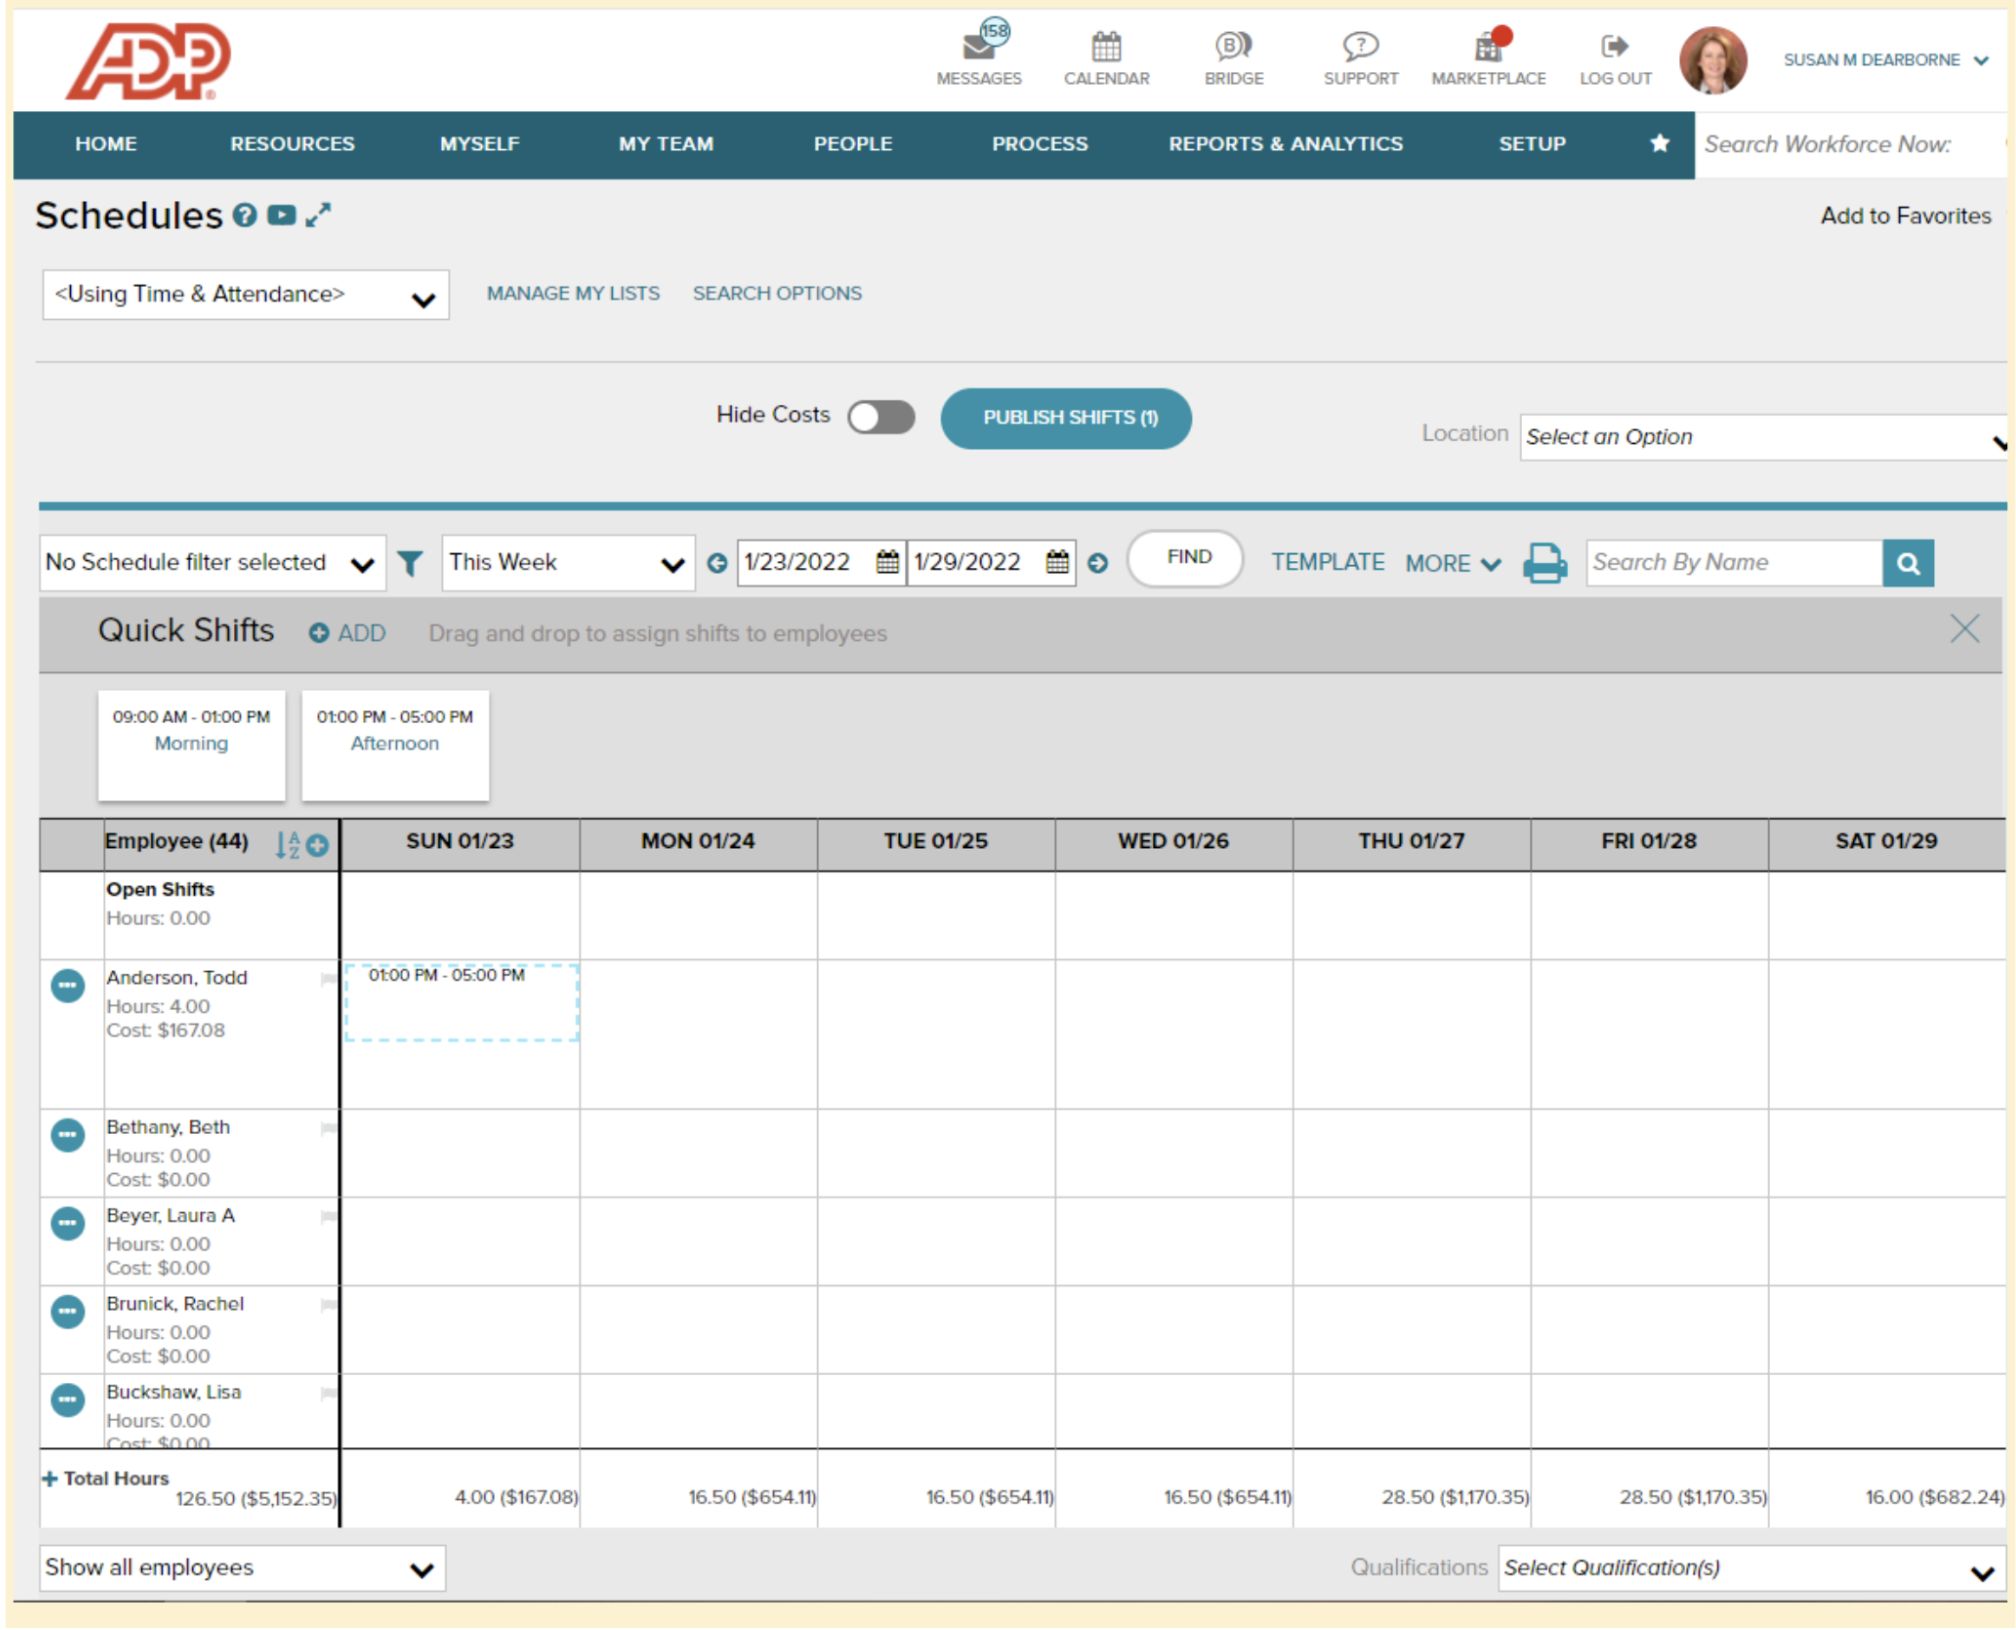Toggle the Hide Costs switch
The width and height of the screenshot is (2016, 1630).
[880, 417]
